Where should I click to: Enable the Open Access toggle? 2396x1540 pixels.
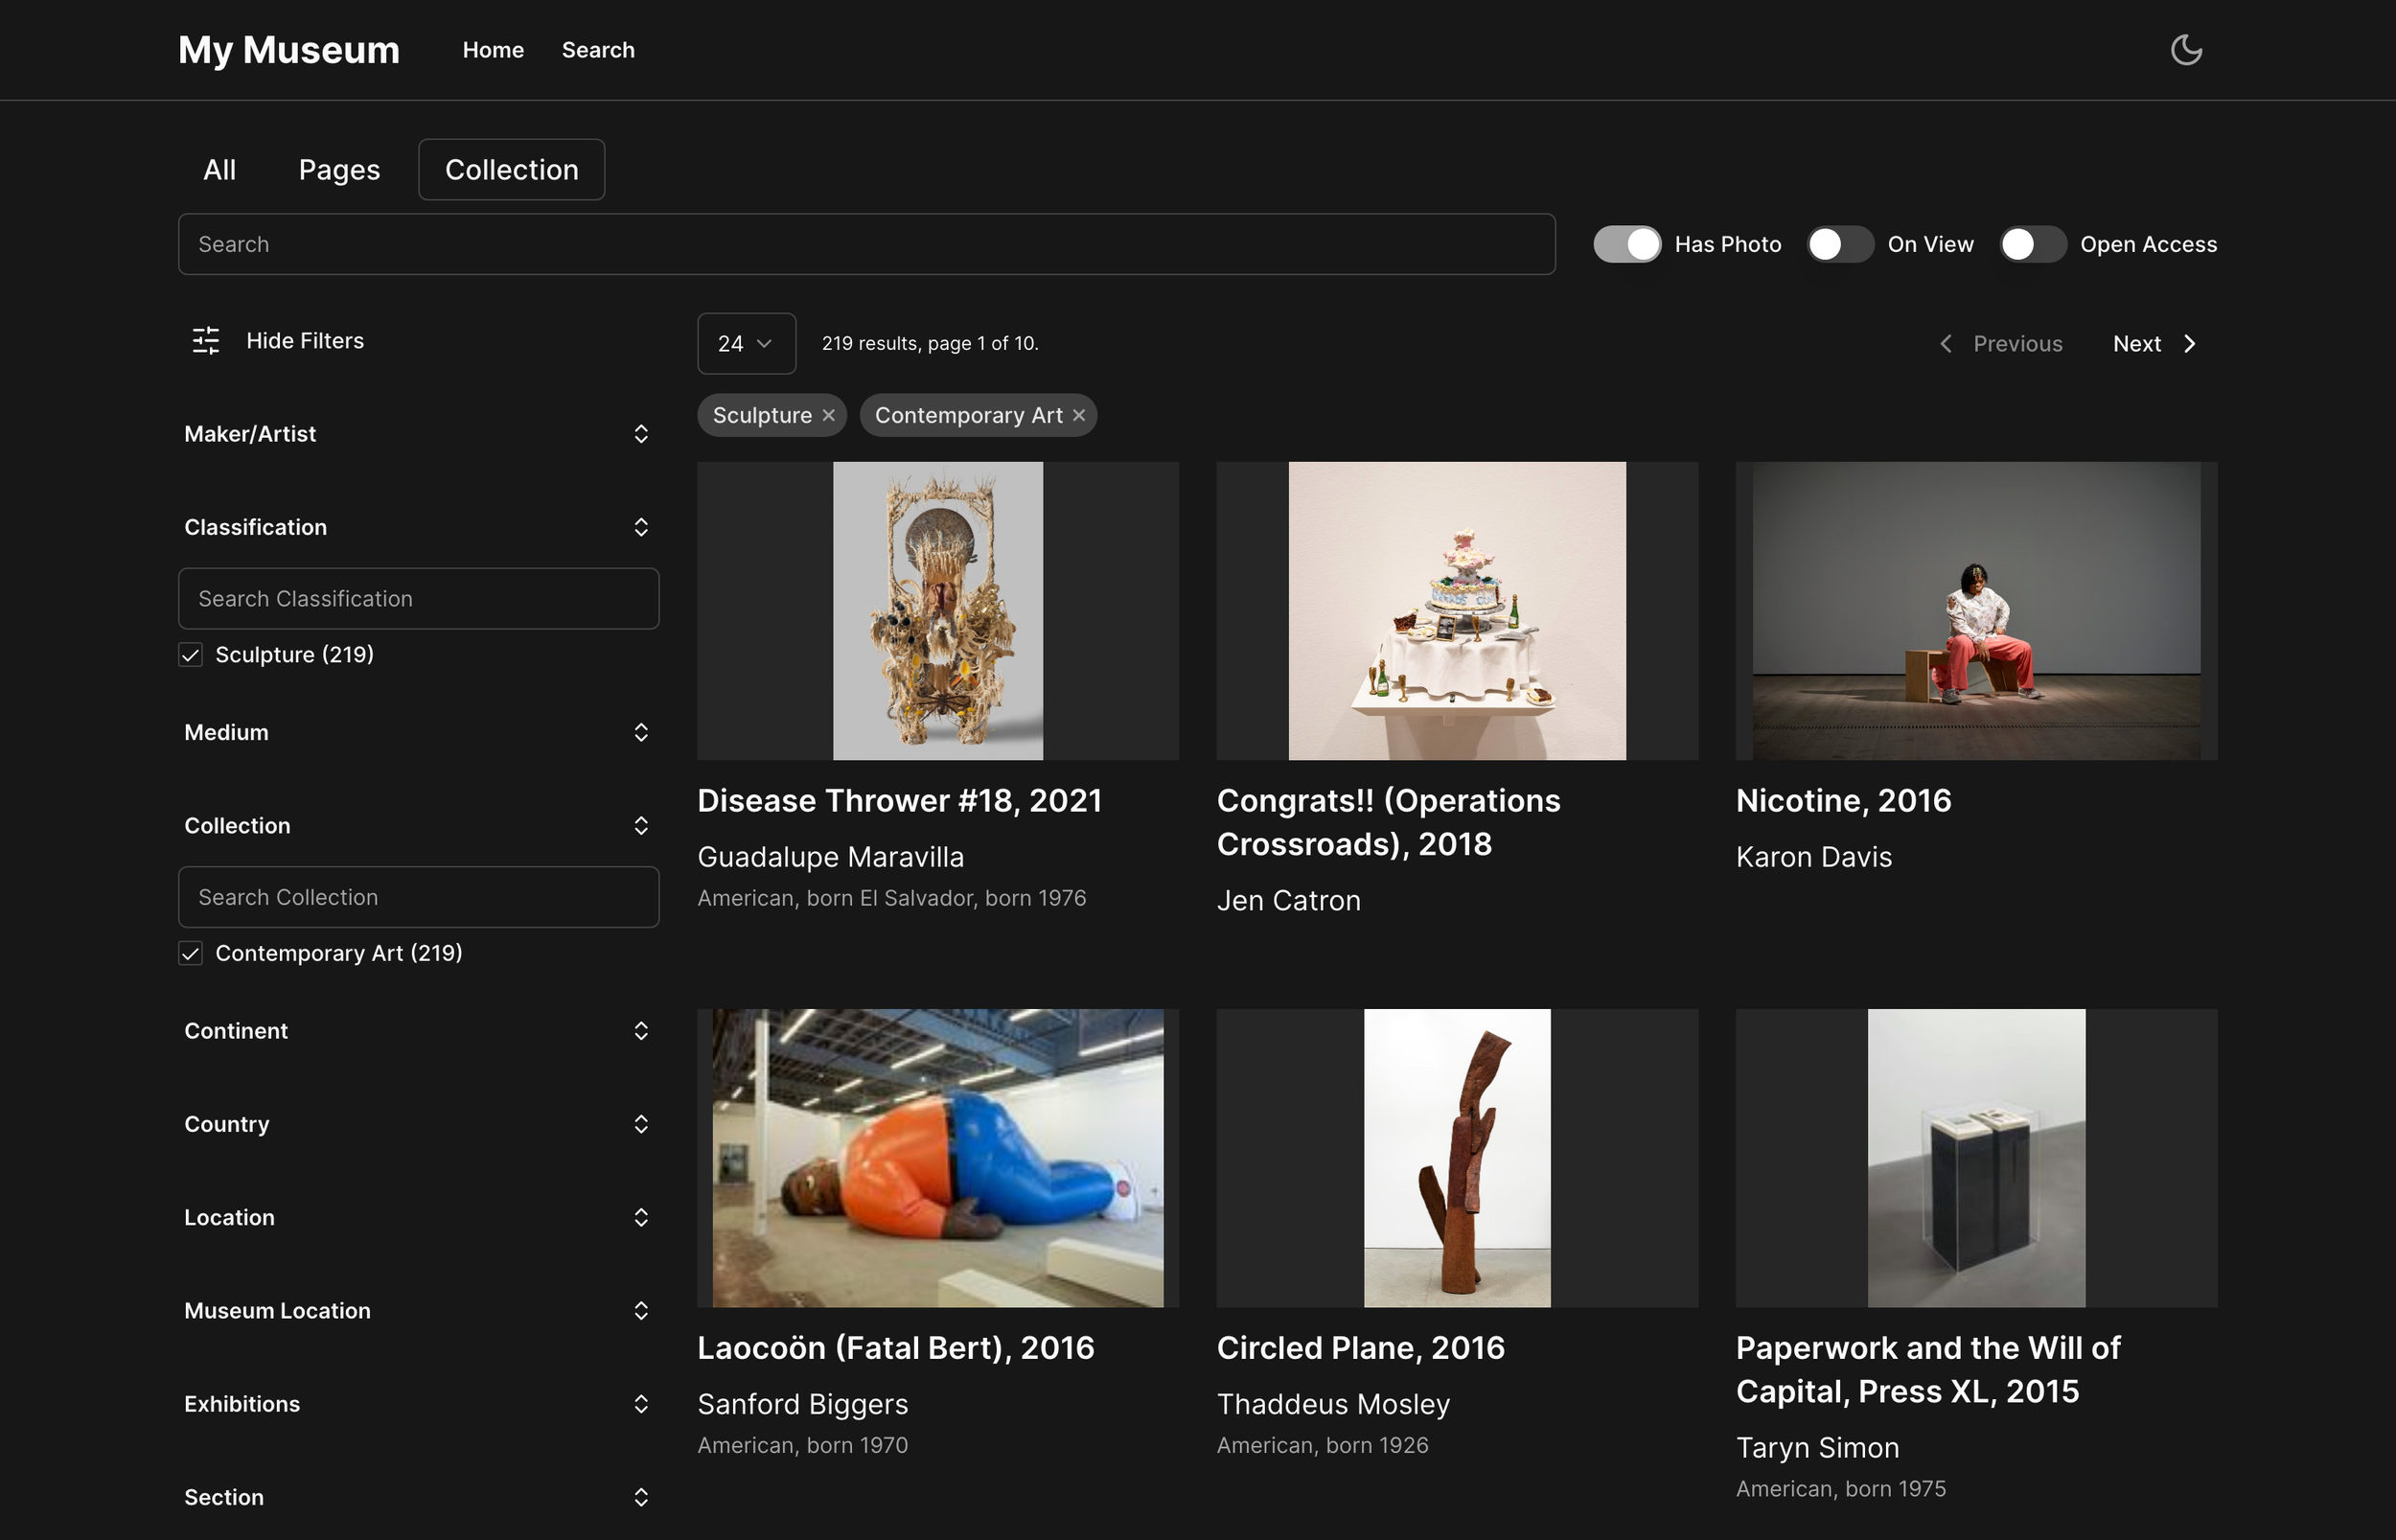(x=2032, y=243)
